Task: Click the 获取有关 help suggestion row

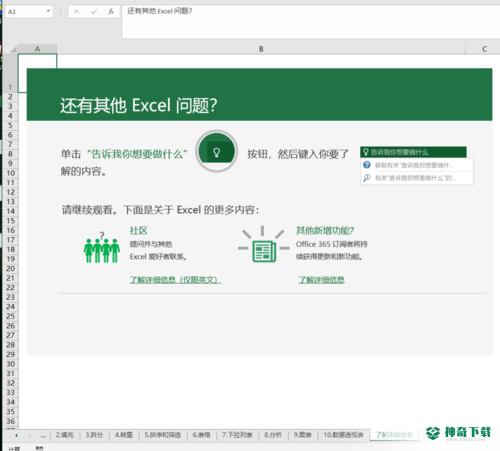Action: coord(417,165)
